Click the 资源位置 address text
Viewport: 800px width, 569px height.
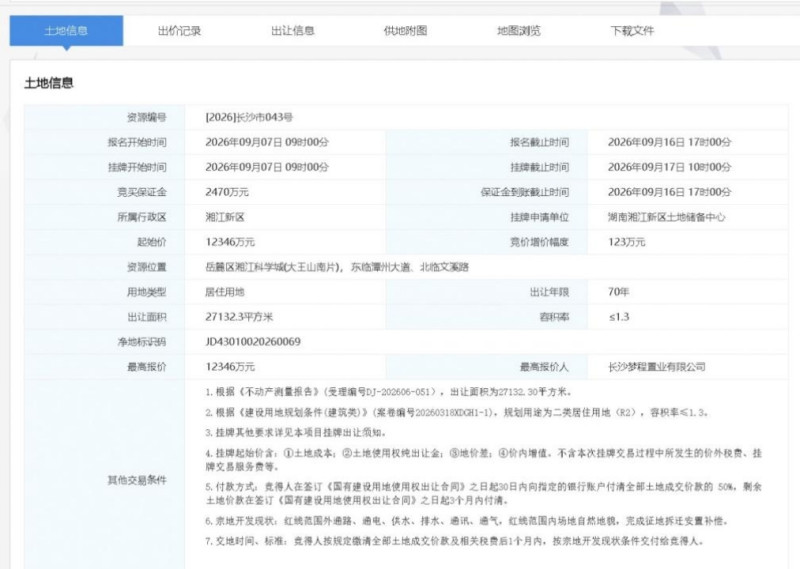pyautogui.click(x=337, y=267)
